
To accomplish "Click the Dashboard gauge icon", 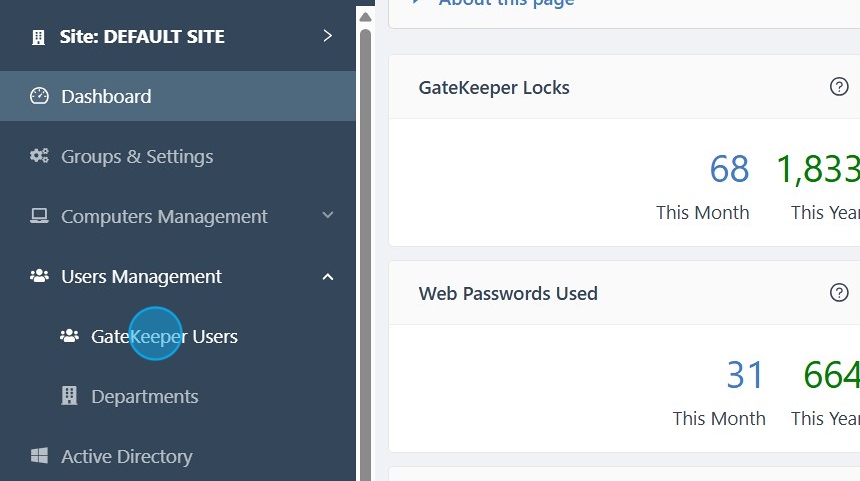I will click(x=39, y=96).
